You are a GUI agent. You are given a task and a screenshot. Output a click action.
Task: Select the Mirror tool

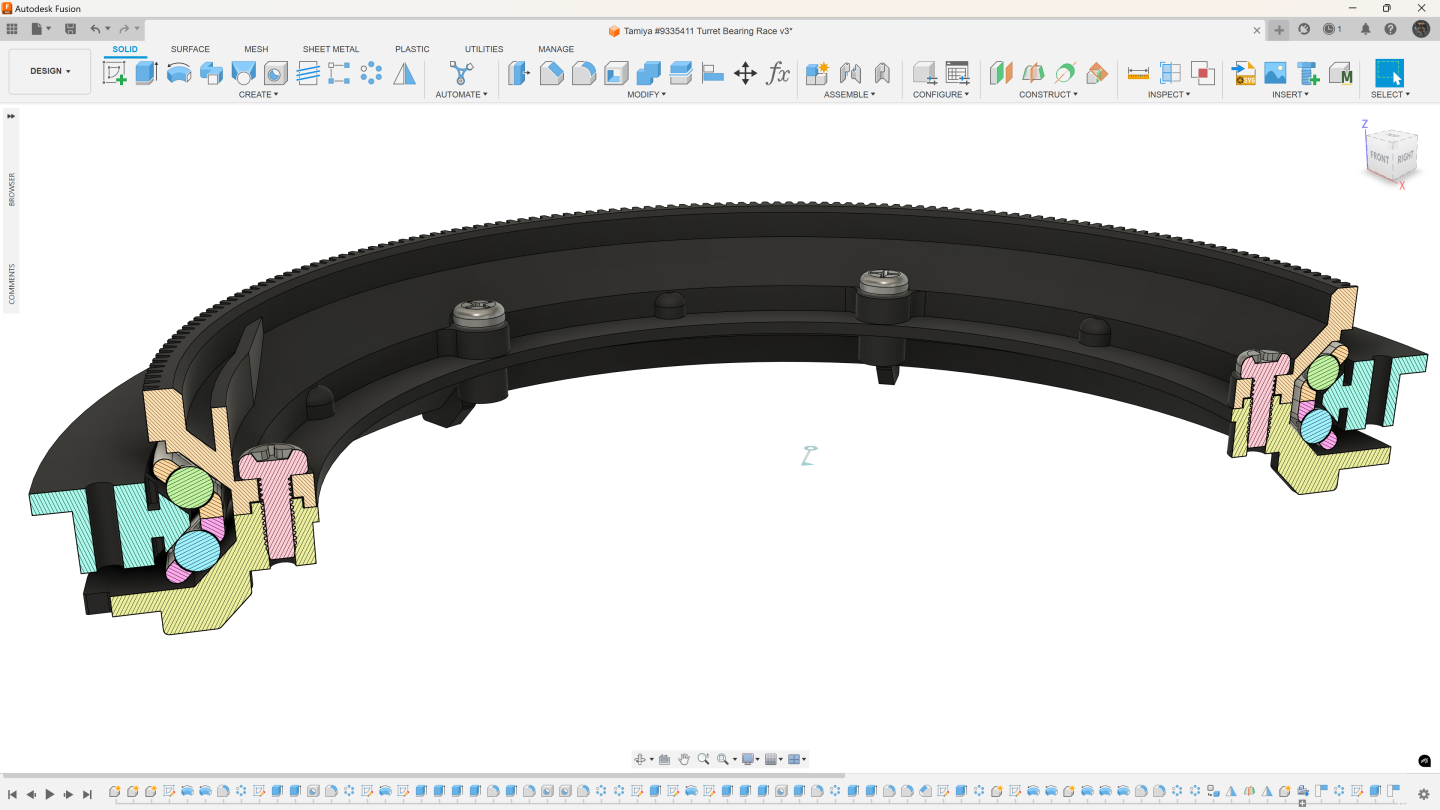pyautogui.click(x=404, y=73)
